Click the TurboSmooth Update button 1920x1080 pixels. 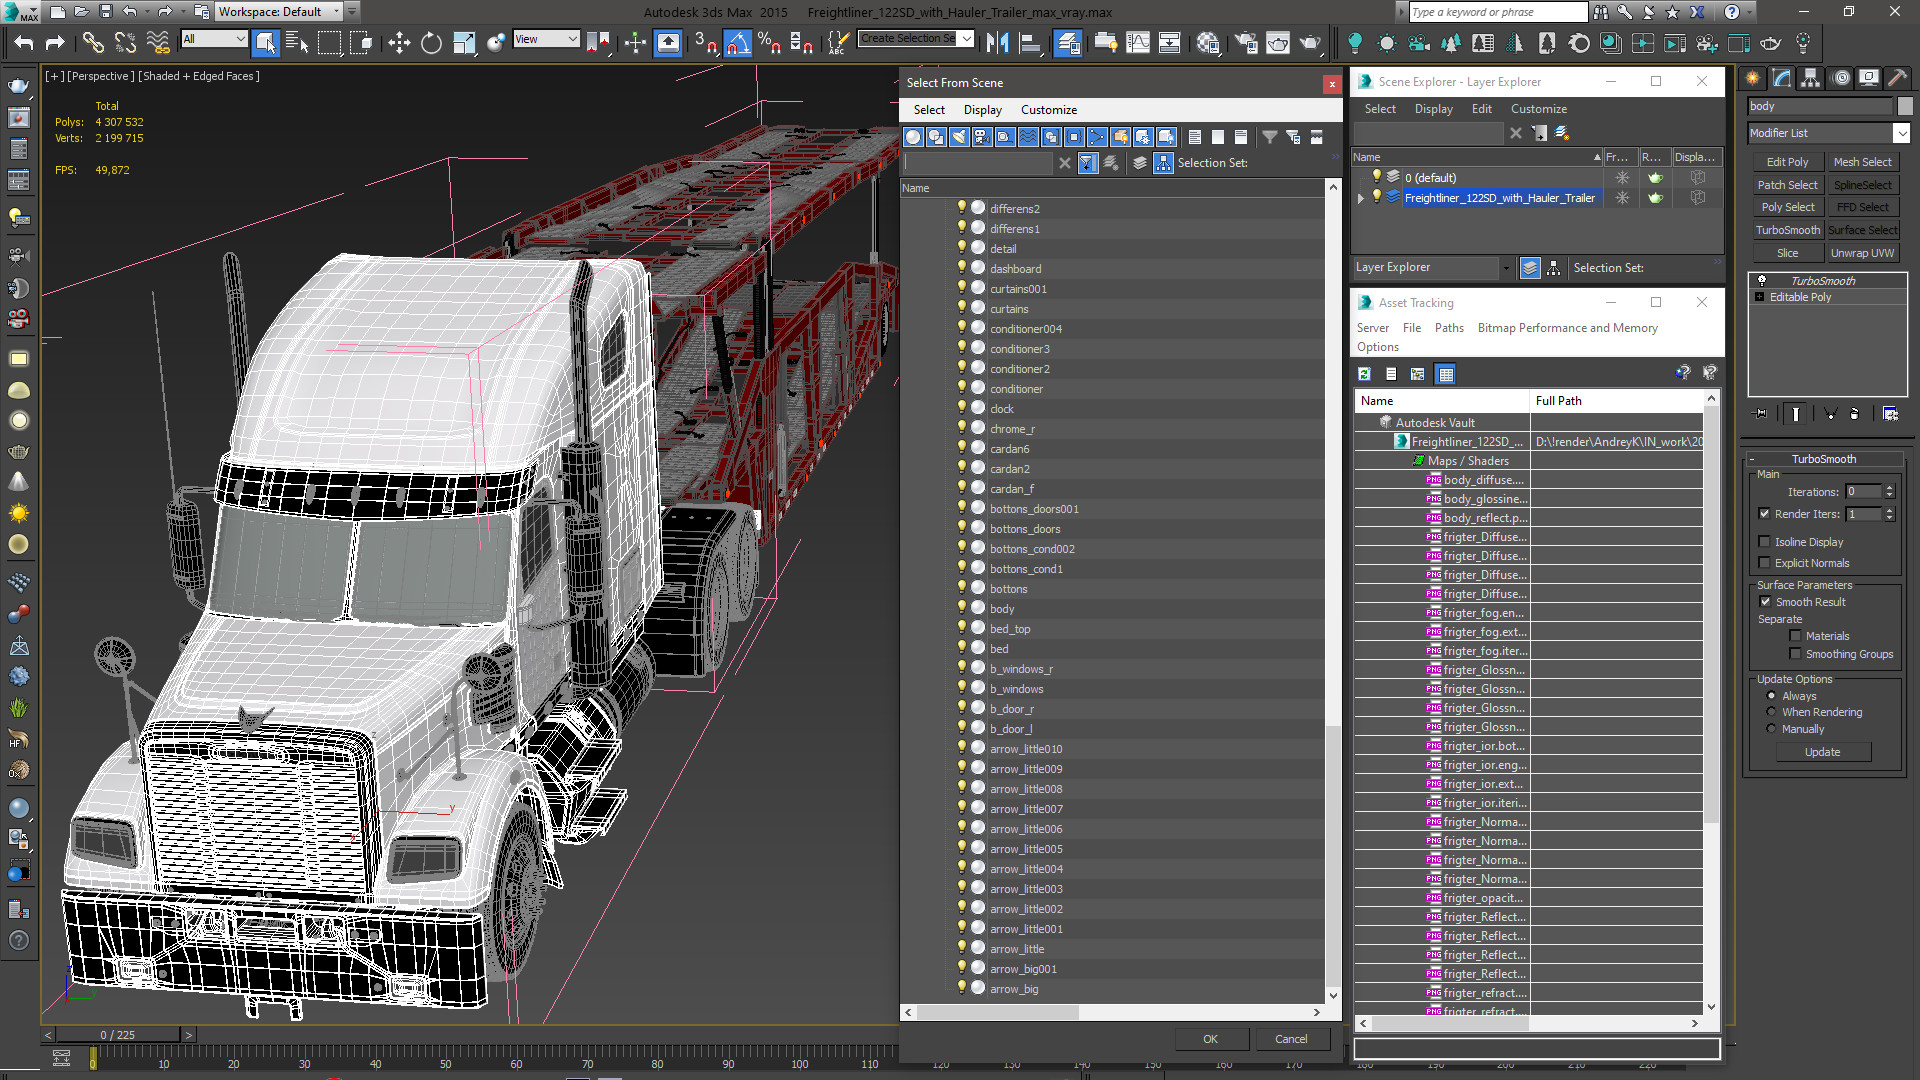tap(1822, 752)
